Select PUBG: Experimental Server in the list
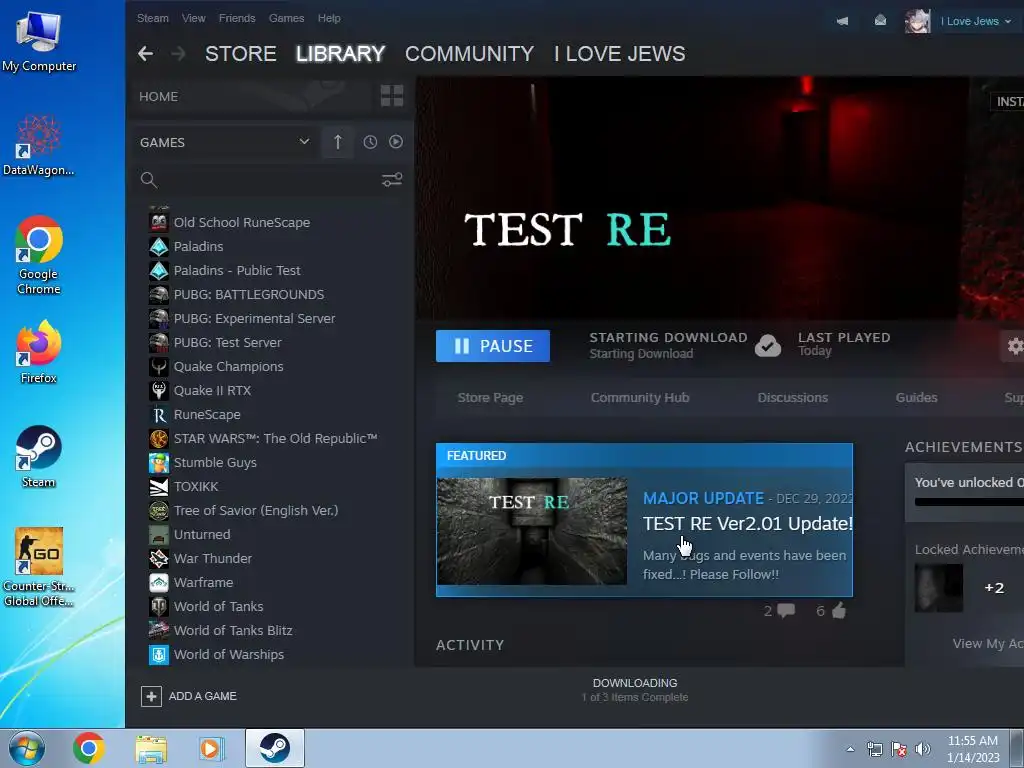 (254, 319)
